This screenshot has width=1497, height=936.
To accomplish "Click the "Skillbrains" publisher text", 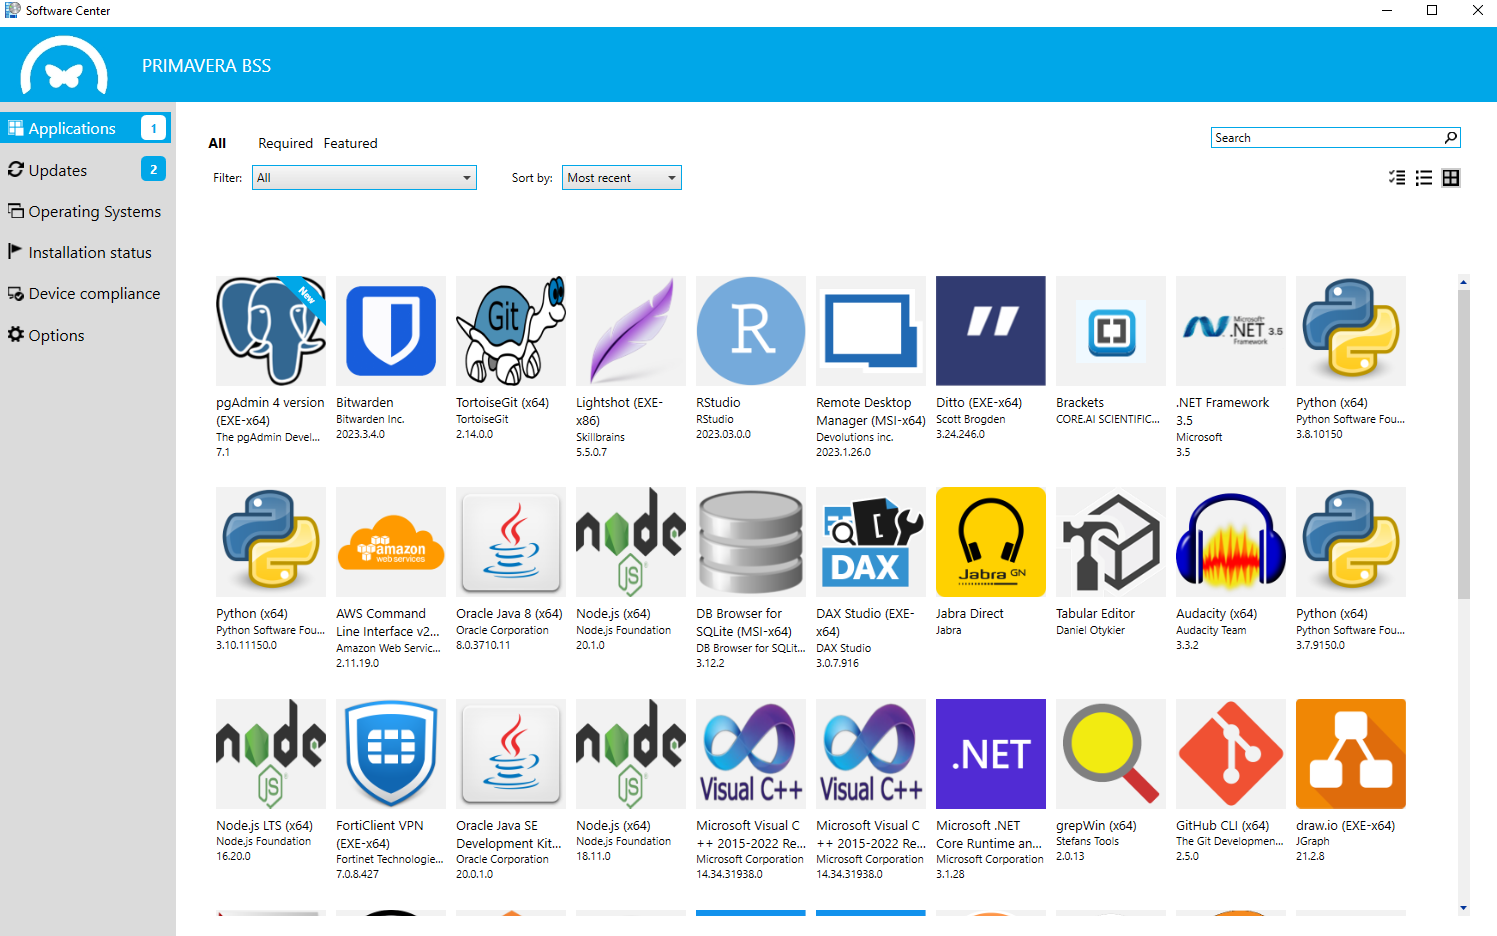I will pyautogui.click(x=600, y=438).
